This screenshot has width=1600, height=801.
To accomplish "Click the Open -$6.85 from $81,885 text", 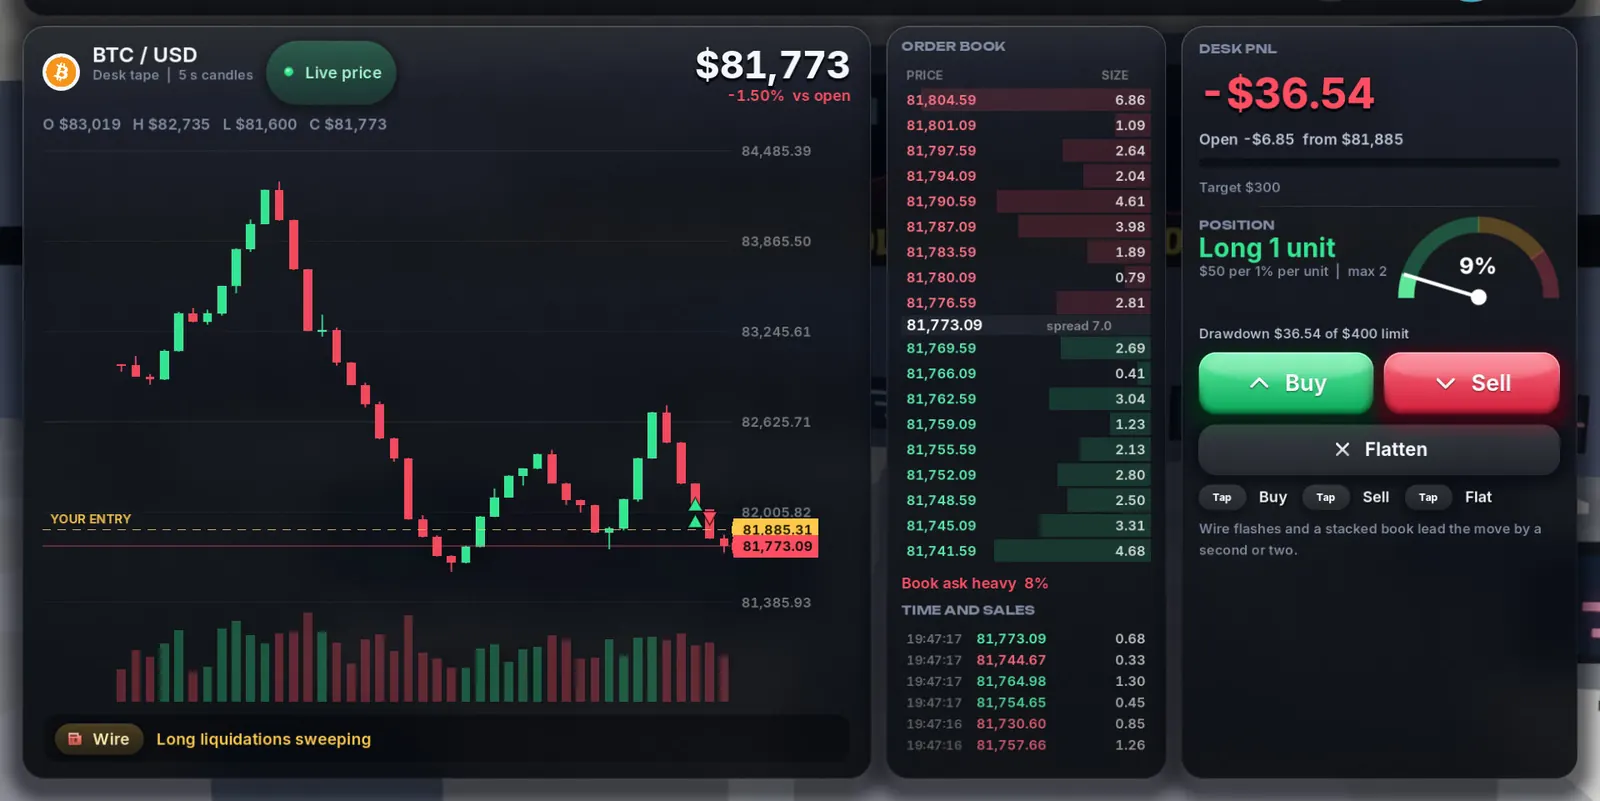I will 1301,140.
